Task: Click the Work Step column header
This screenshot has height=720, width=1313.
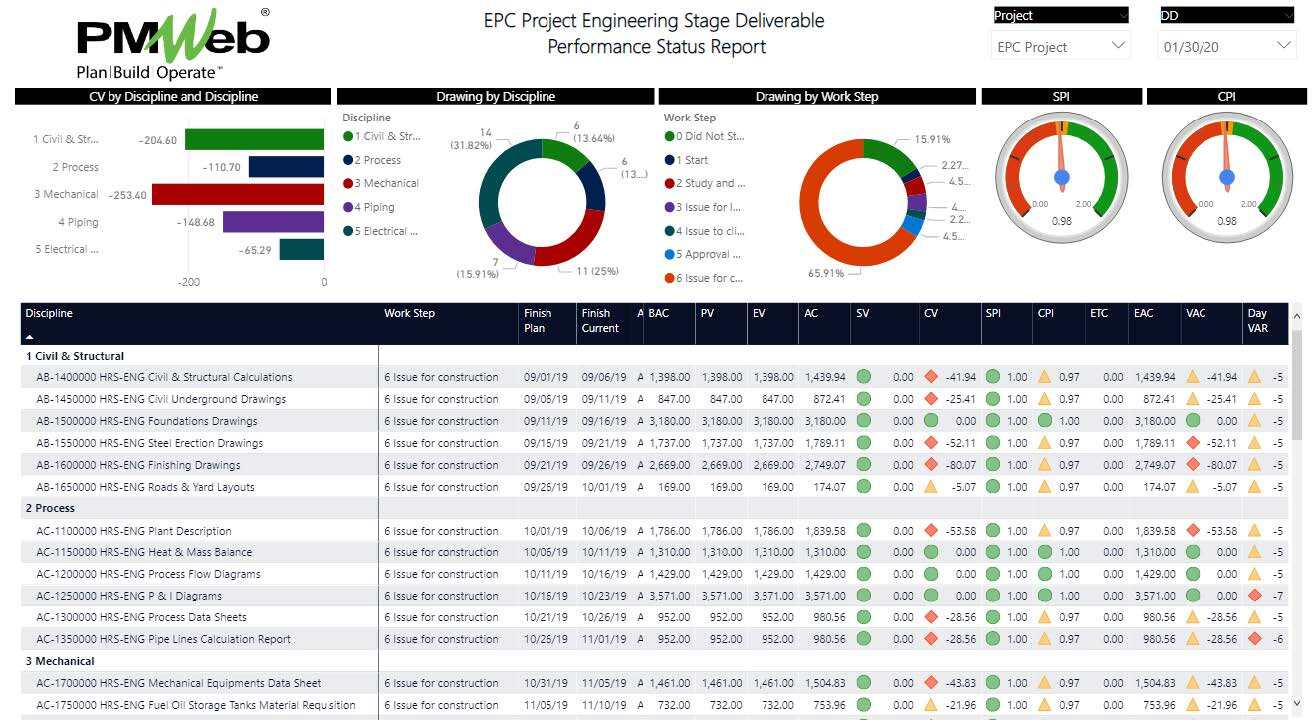Action: pyautogui.click(x=410, y=314)
